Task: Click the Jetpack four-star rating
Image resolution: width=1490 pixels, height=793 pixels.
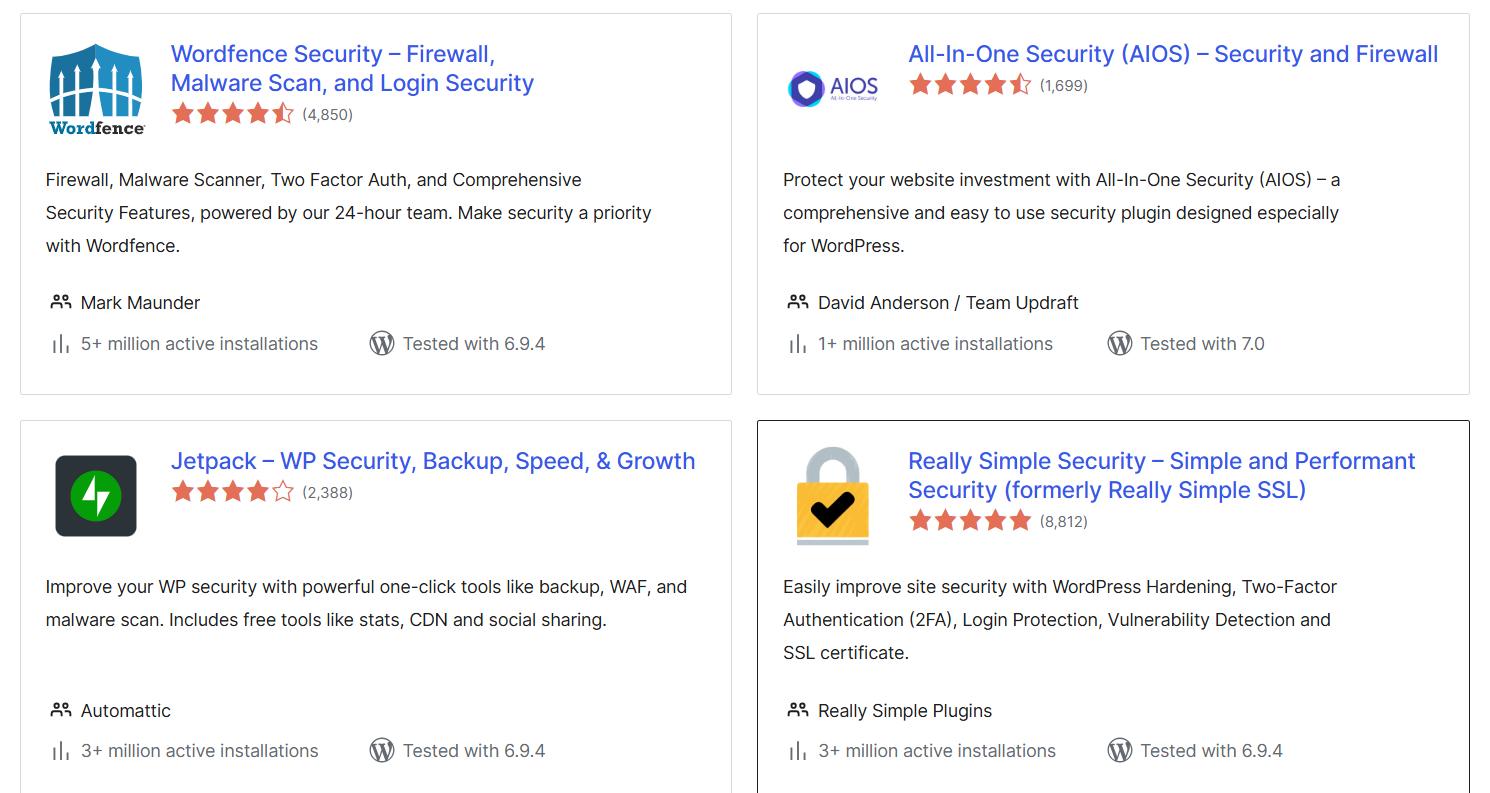Action: (x=232, y=492)
